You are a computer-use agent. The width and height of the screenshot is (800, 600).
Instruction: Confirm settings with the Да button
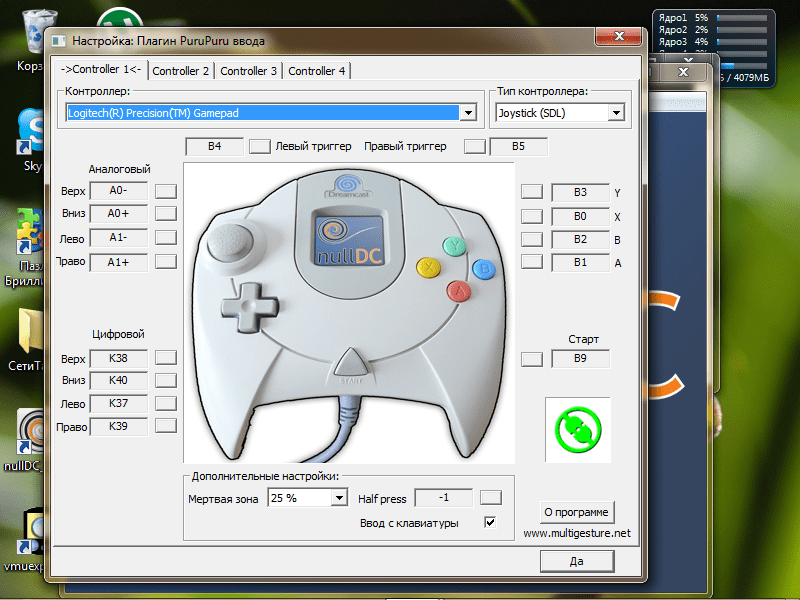577,561
